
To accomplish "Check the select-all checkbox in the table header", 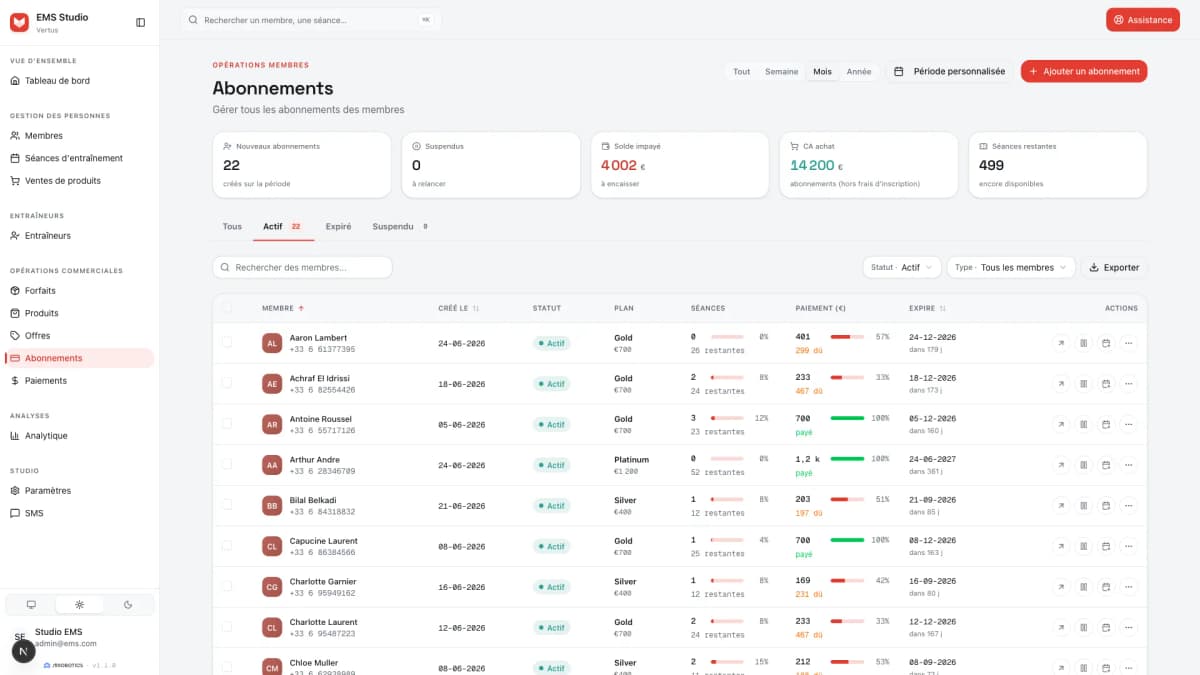I will 227,308.
